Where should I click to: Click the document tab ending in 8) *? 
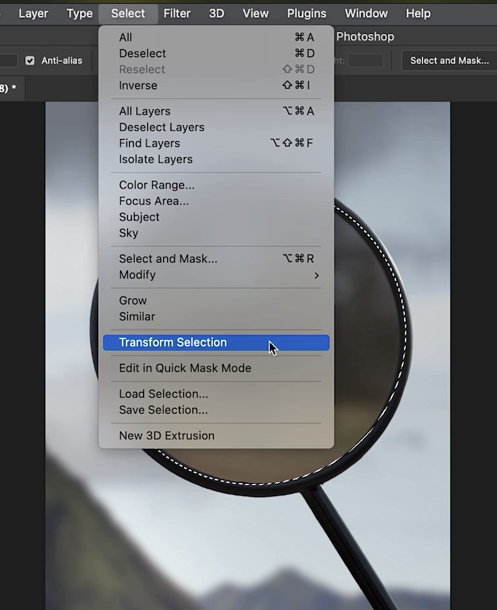point(11,88)
